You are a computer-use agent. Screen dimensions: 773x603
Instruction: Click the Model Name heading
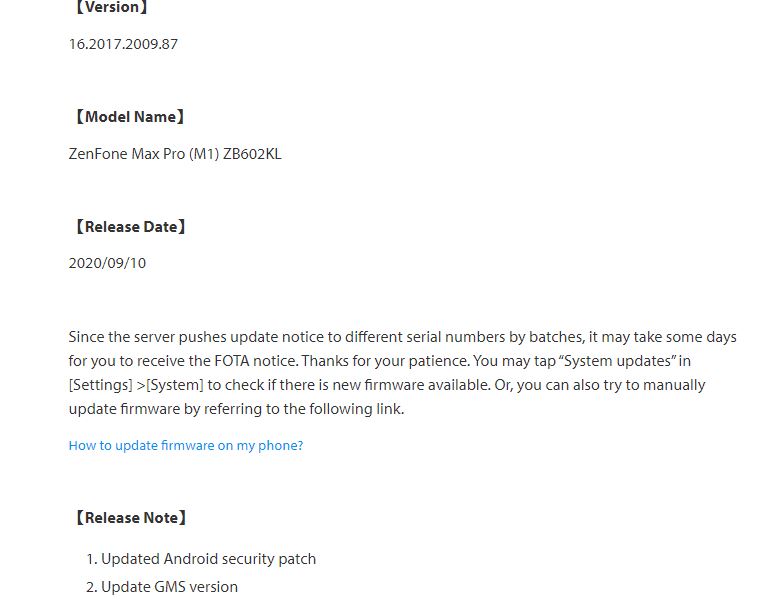click(x=129, y=117)
